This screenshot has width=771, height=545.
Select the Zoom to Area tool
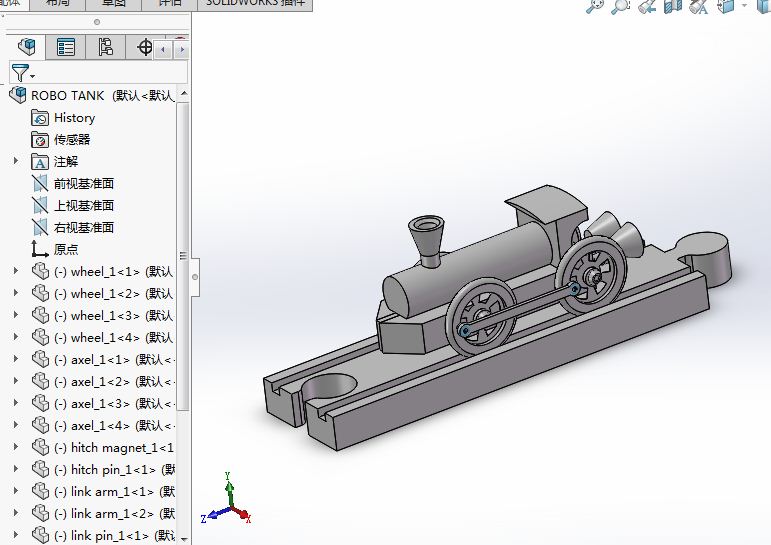click(621, 6)
